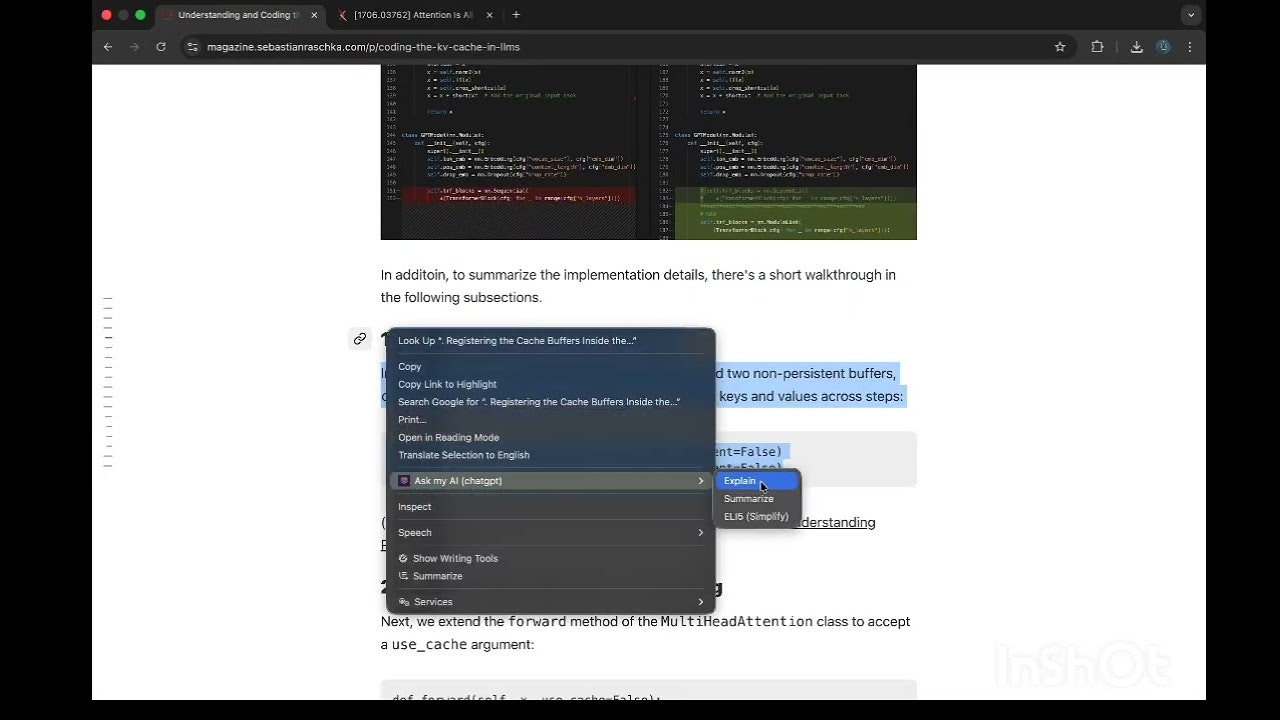Viewport: 1280px width, 720px height.
Task: Click the use_cache inline code
Action: (429, 645)
